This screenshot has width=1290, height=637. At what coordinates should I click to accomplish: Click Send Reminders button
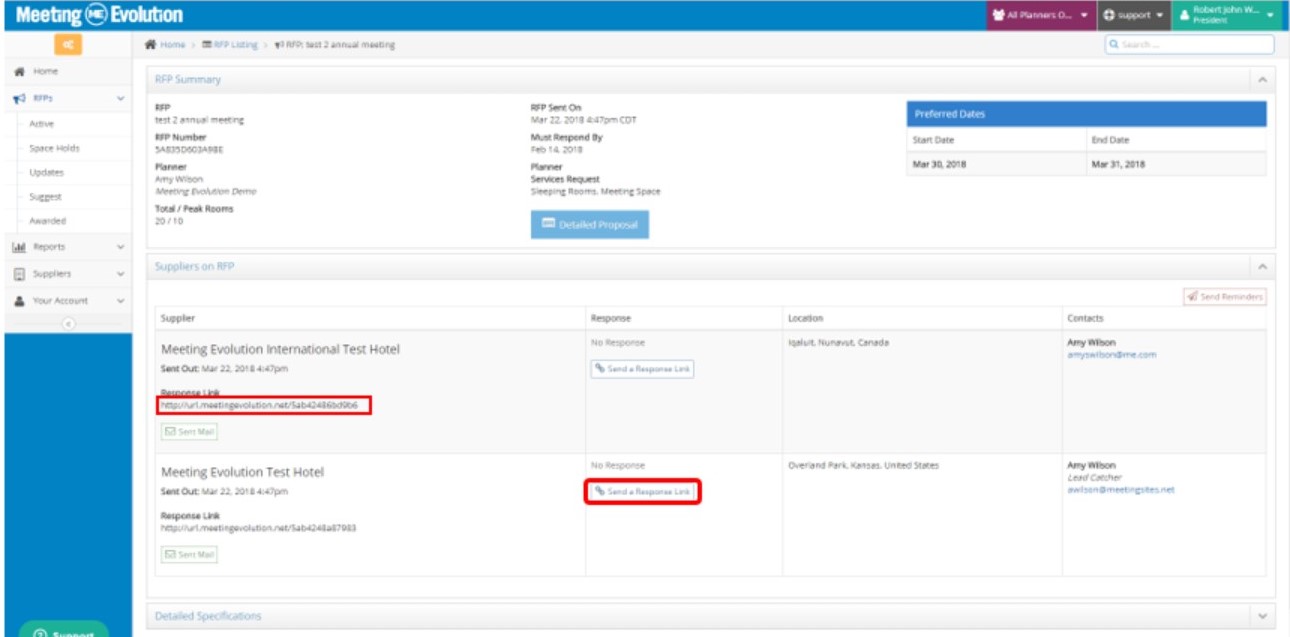1225,297
